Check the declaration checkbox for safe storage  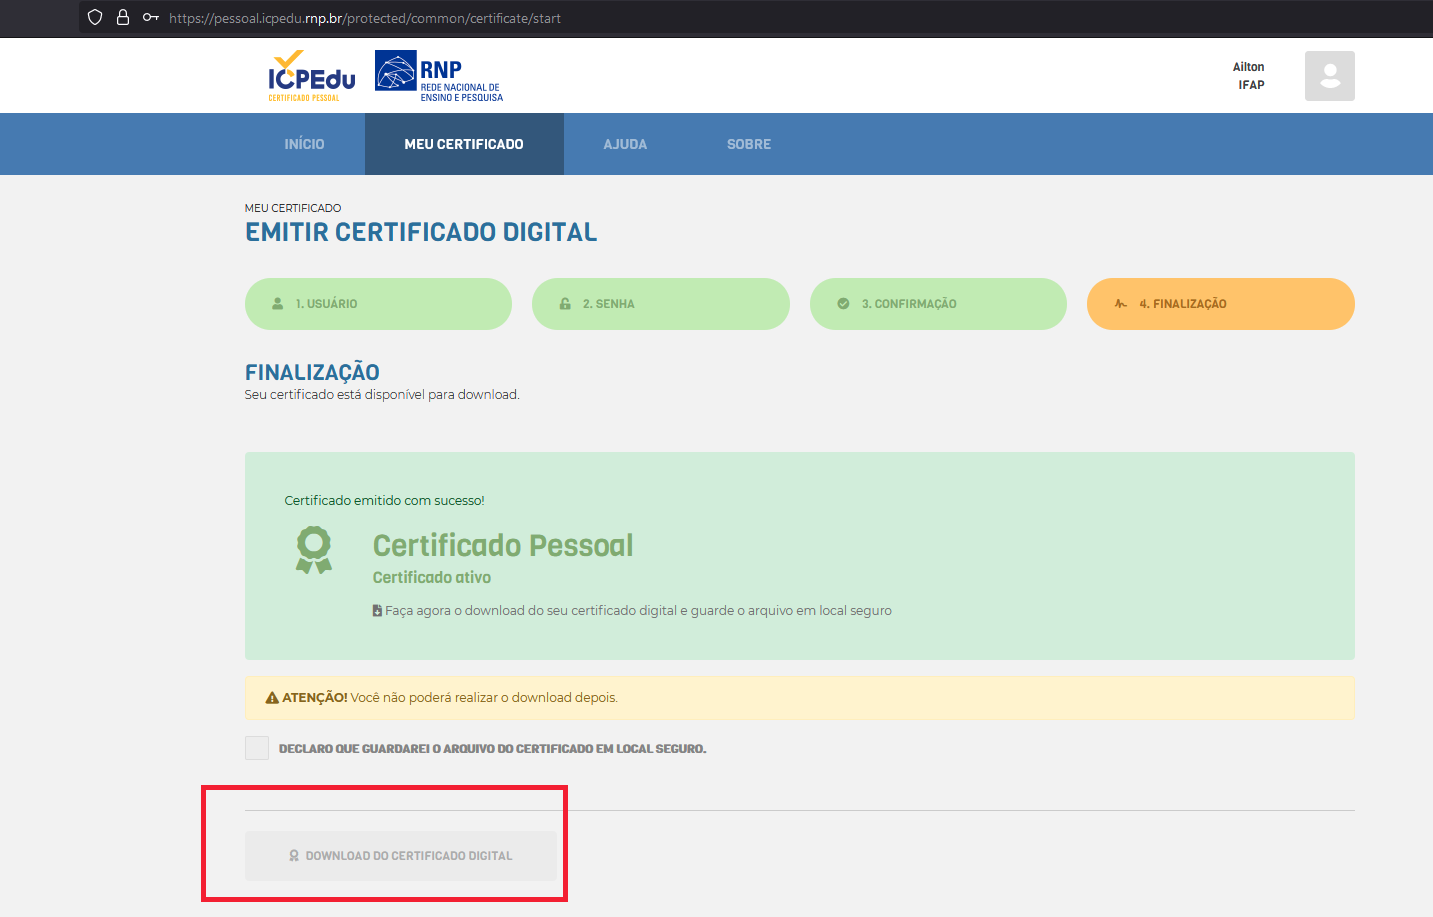(x=257, y=748)
